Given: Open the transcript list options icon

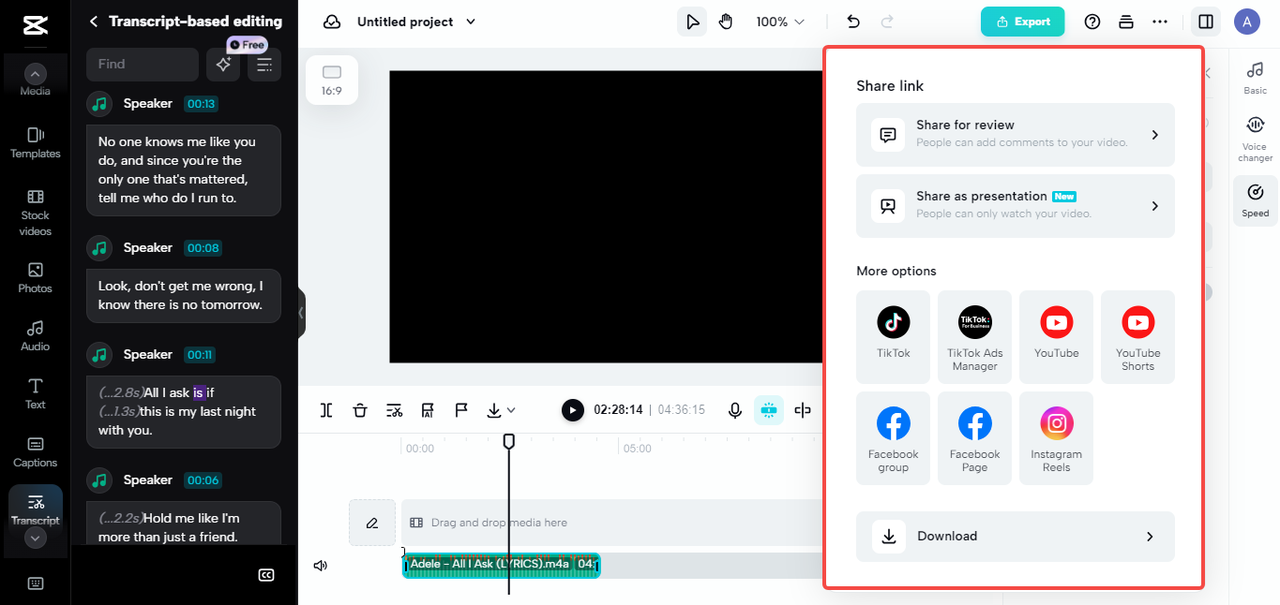Looking at the screenshot, I should coord(264,64).
